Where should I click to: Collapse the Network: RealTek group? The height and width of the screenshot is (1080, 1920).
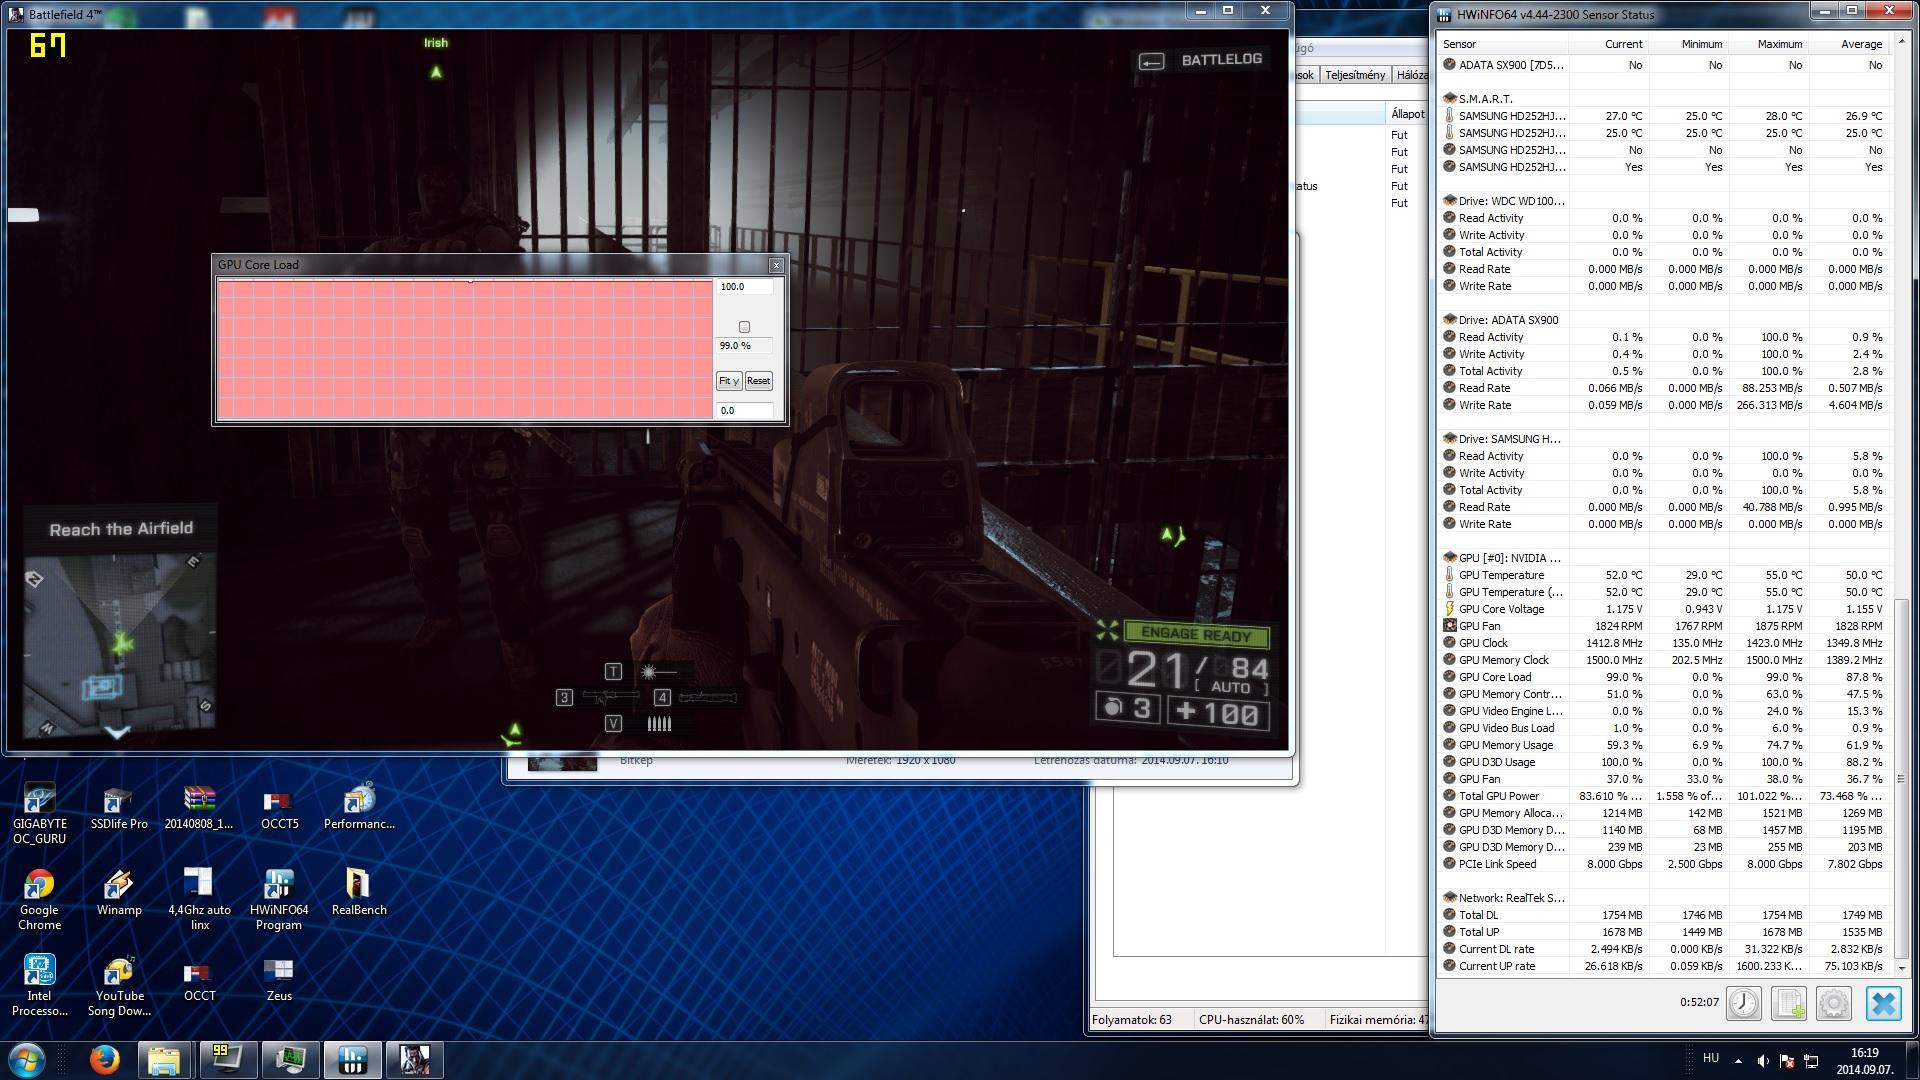(1450, 897)
